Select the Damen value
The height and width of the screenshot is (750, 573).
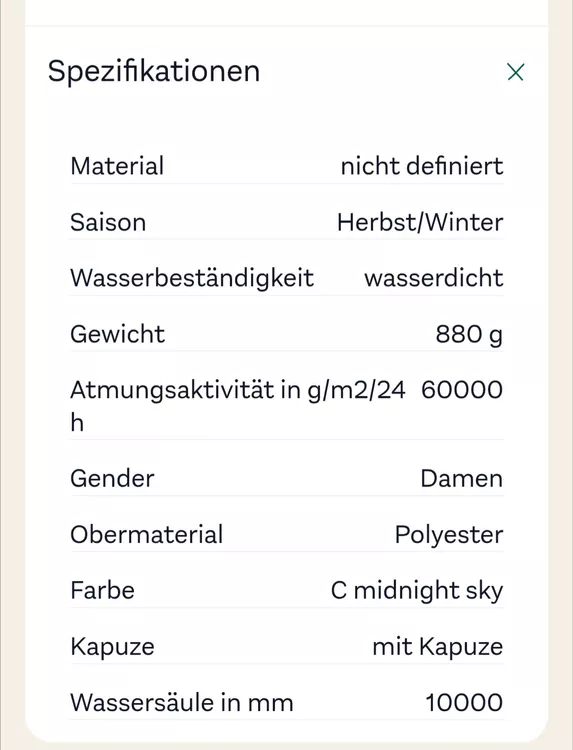pyautogui.click(x=462, y=478)
